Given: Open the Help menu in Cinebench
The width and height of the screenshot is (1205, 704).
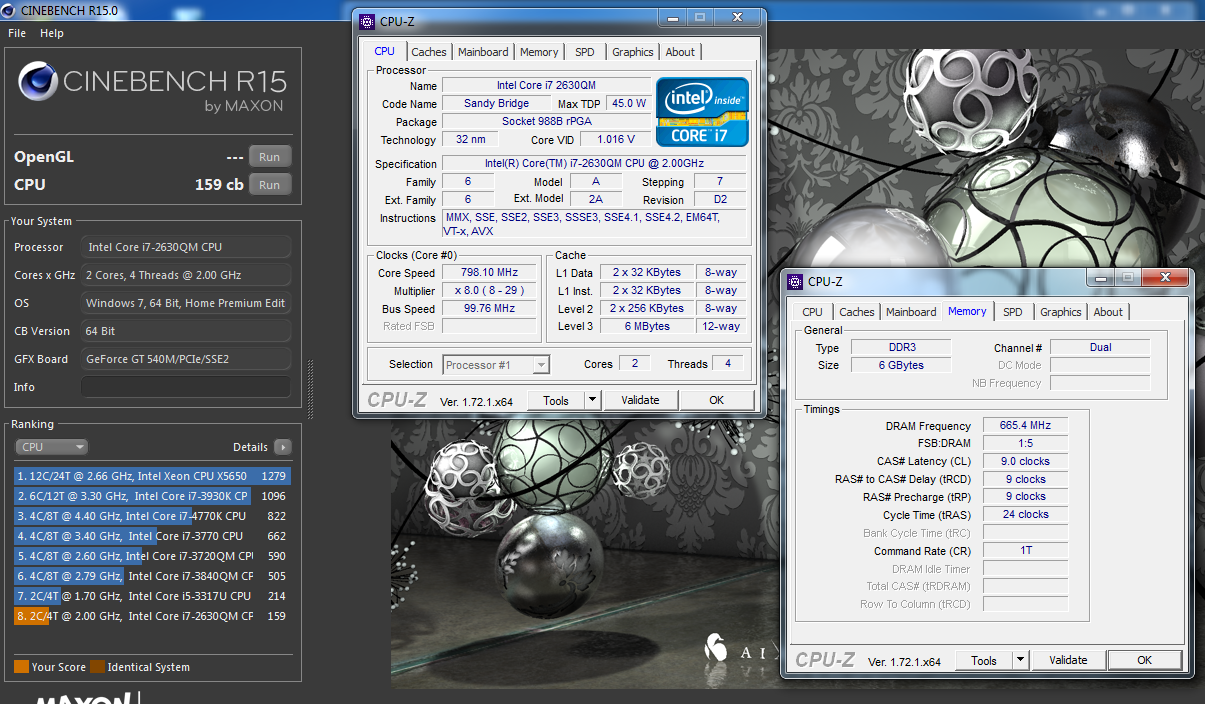Looking at the screenshot, I should pos(52,33).
